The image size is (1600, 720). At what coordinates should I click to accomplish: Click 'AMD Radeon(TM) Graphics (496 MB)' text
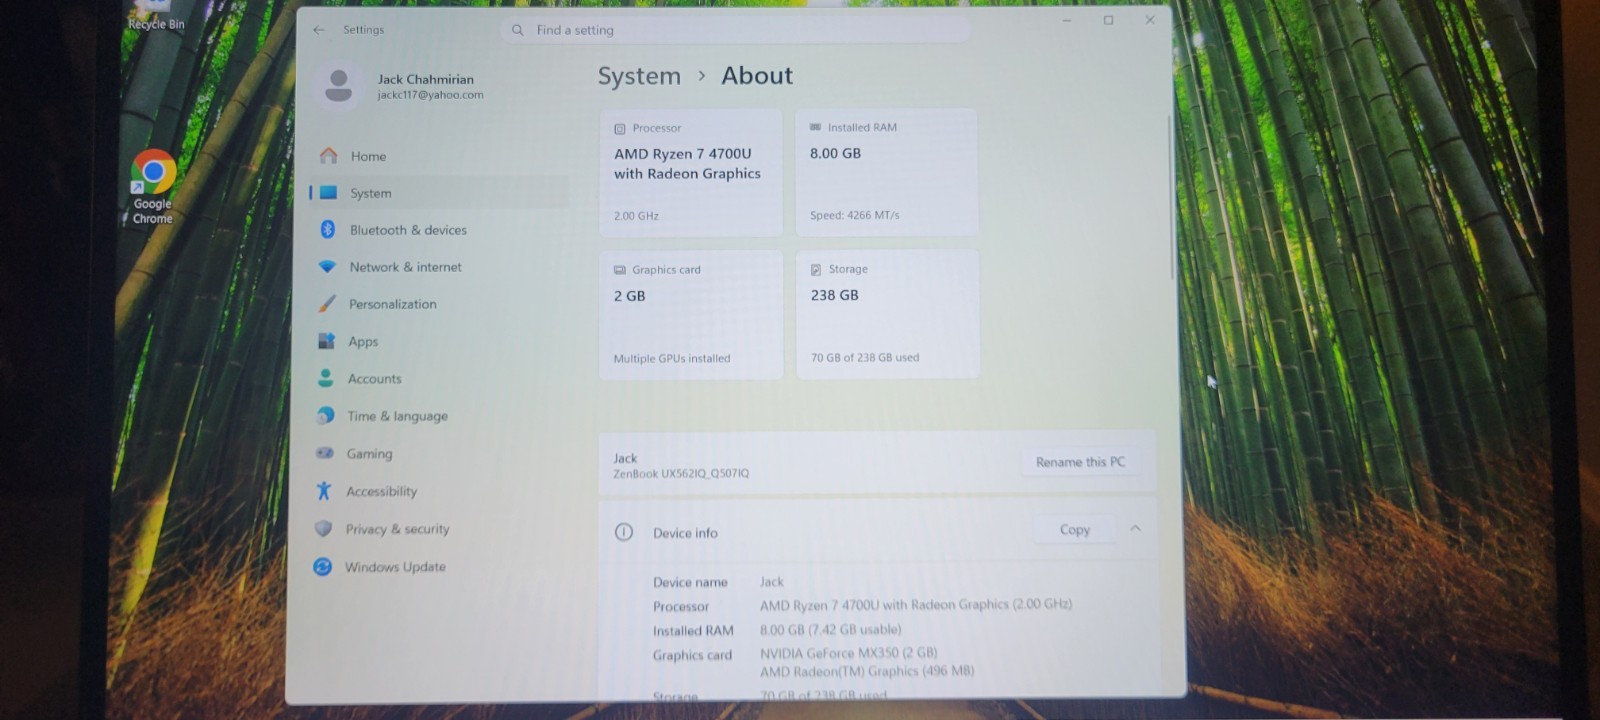(867, 671)
